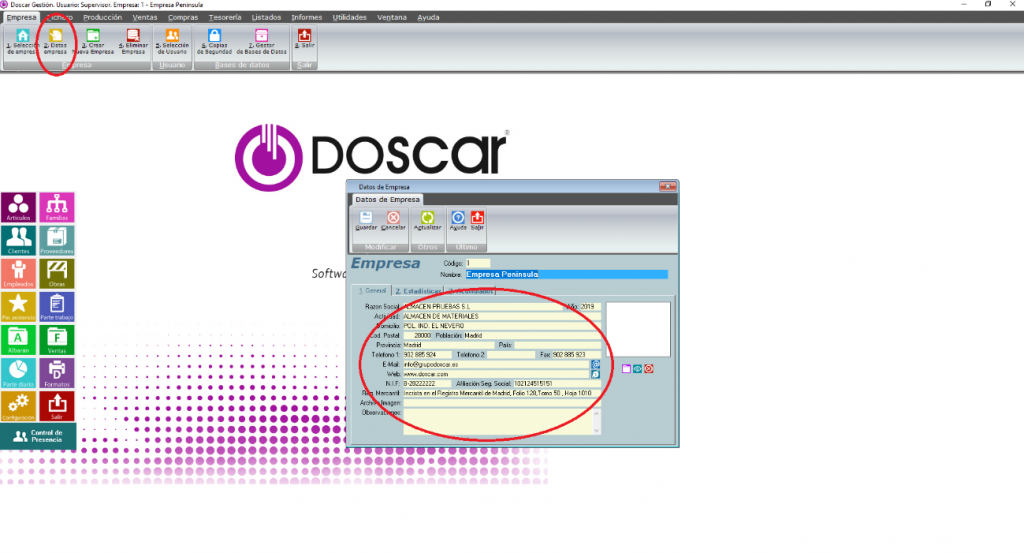Click the send e-mail icon beside E-Mail field
Image resolution: width=1024 pixels, height=553 pixels.
pos(596,364)
